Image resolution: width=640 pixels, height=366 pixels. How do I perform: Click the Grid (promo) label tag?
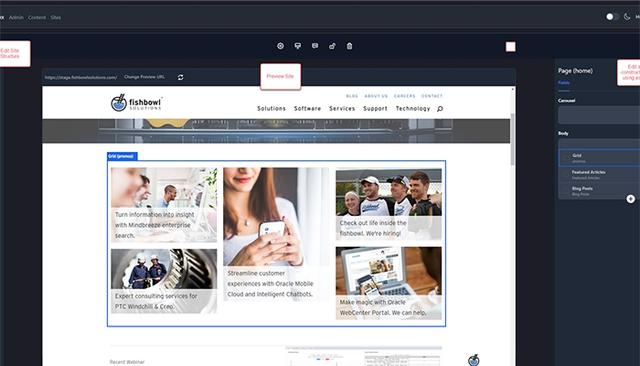(122, 156)
